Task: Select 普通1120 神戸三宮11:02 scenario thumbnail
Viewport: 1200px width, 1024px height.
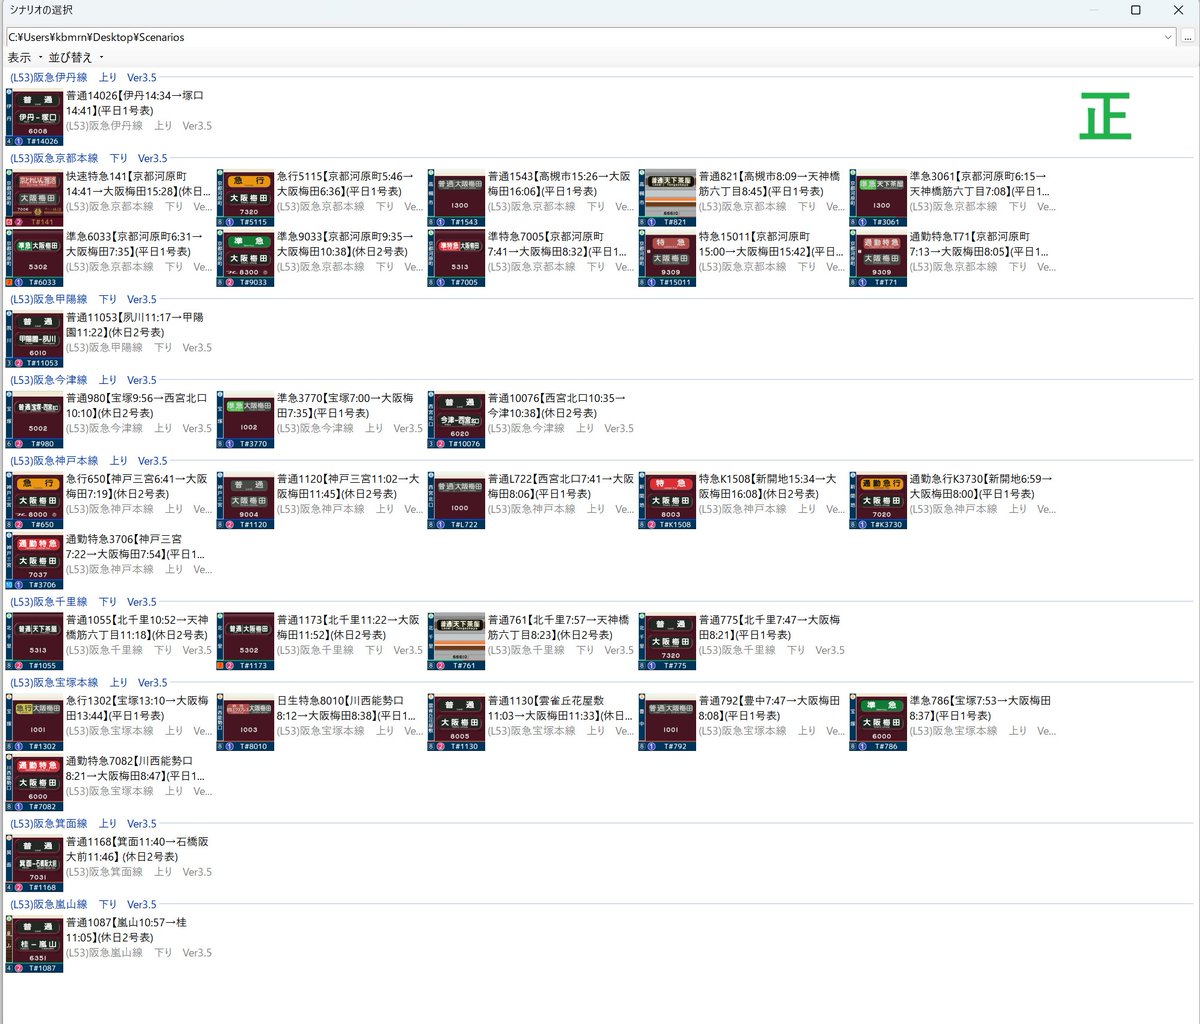Action: point(245,500)
